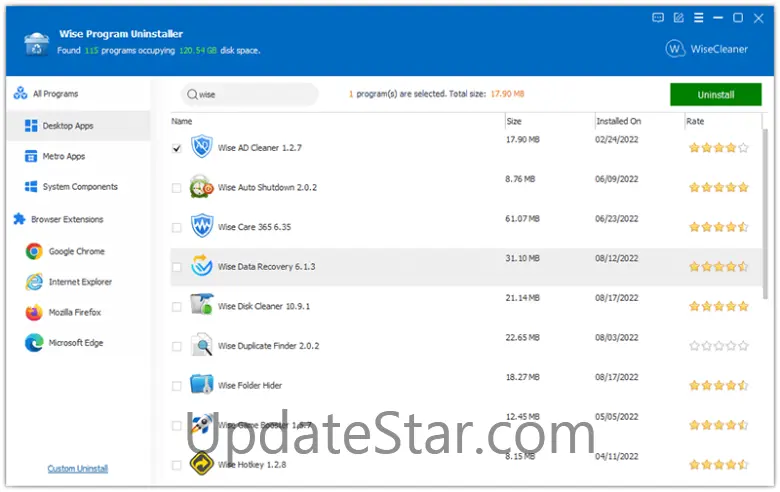Click the Wise AD Cleaner shield icon
The image size is (780, 492).
click(201, 147)
